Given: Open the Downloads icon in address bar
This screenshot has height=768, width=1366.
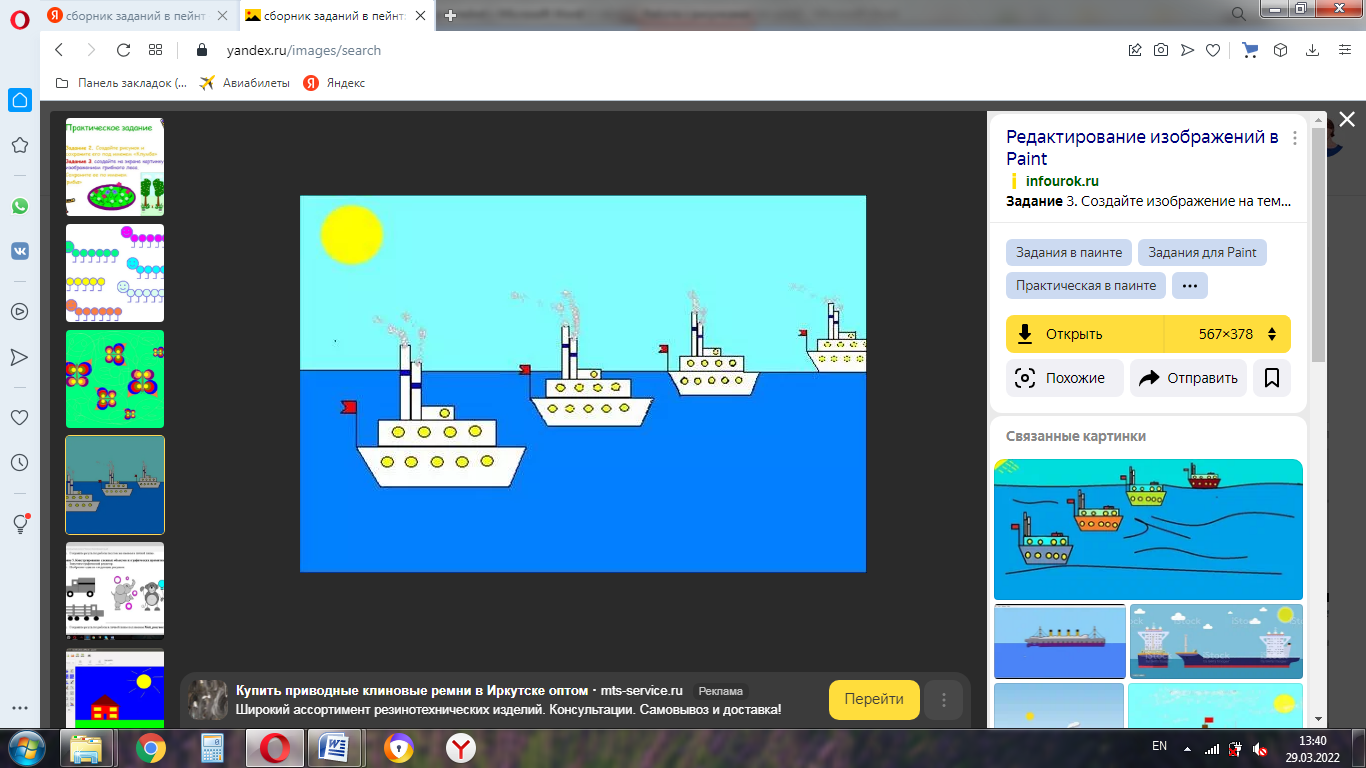Looking at the screenshot, I should click(1312, 50).
